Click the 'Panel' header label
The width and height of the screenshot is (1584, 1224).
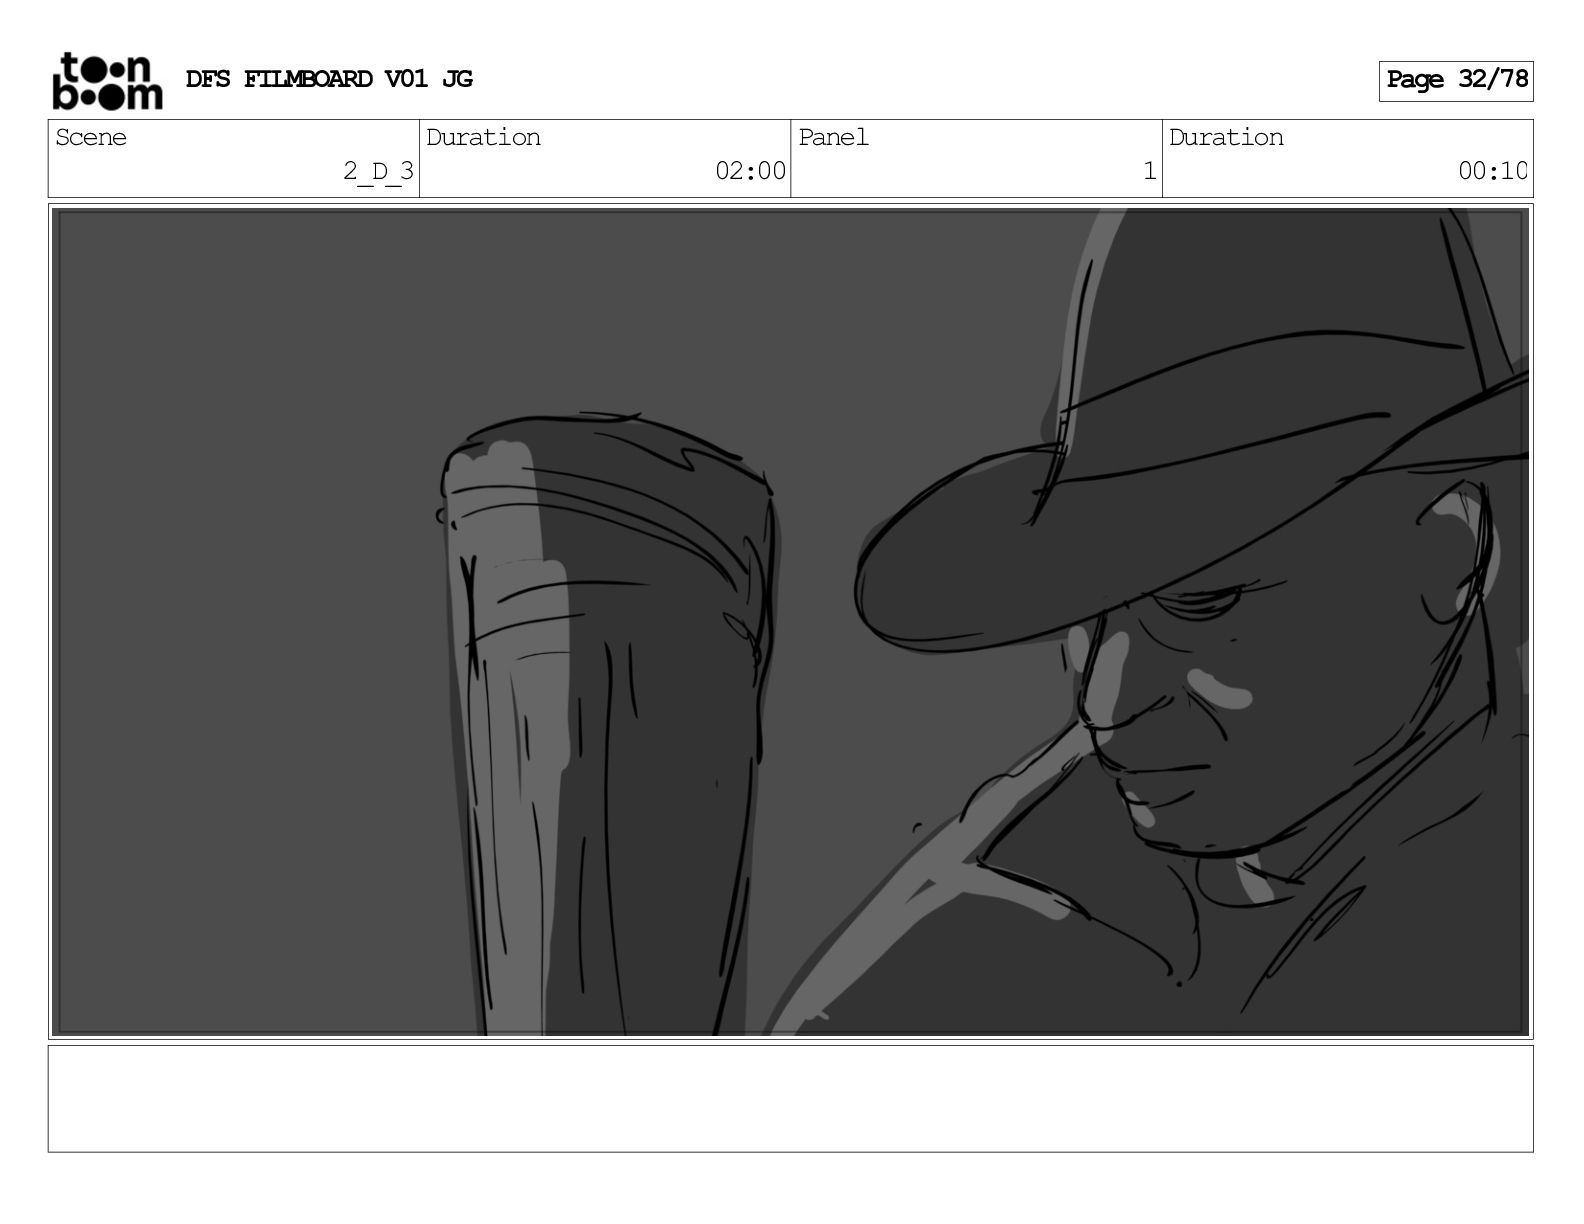833,137
